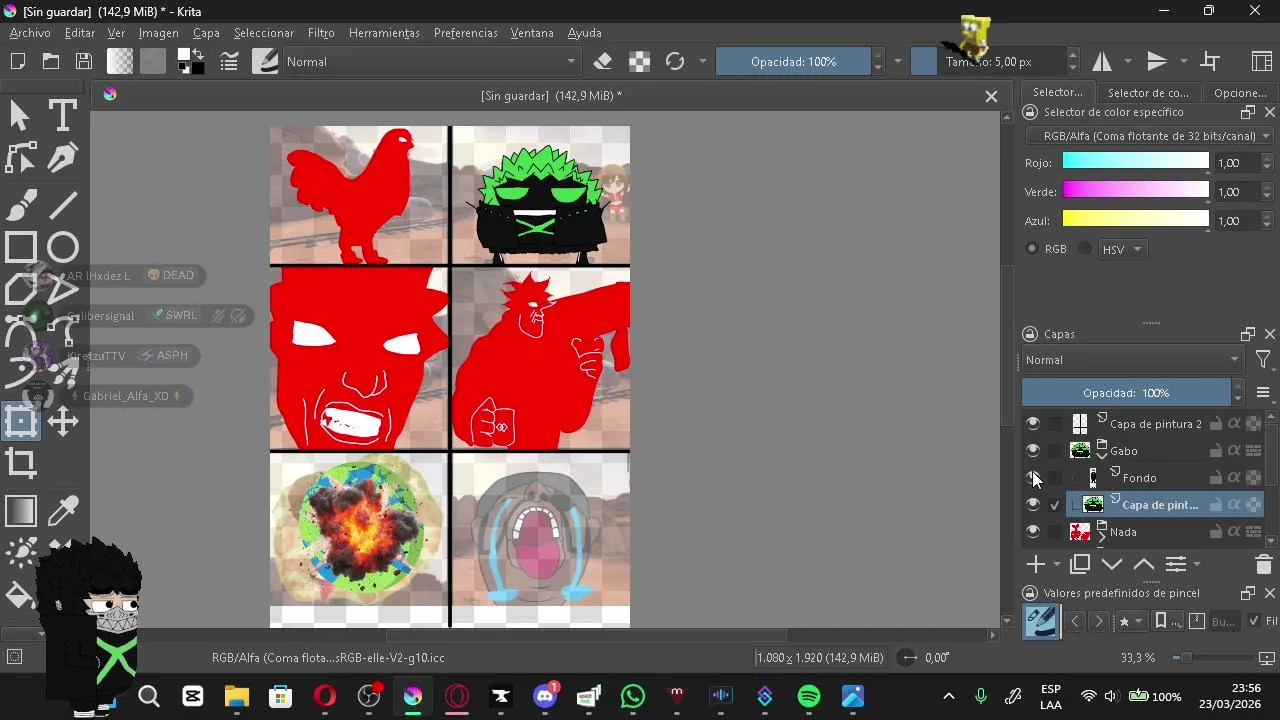
Task: Close the Sin guardar document tab
Action: pos(991,96)
